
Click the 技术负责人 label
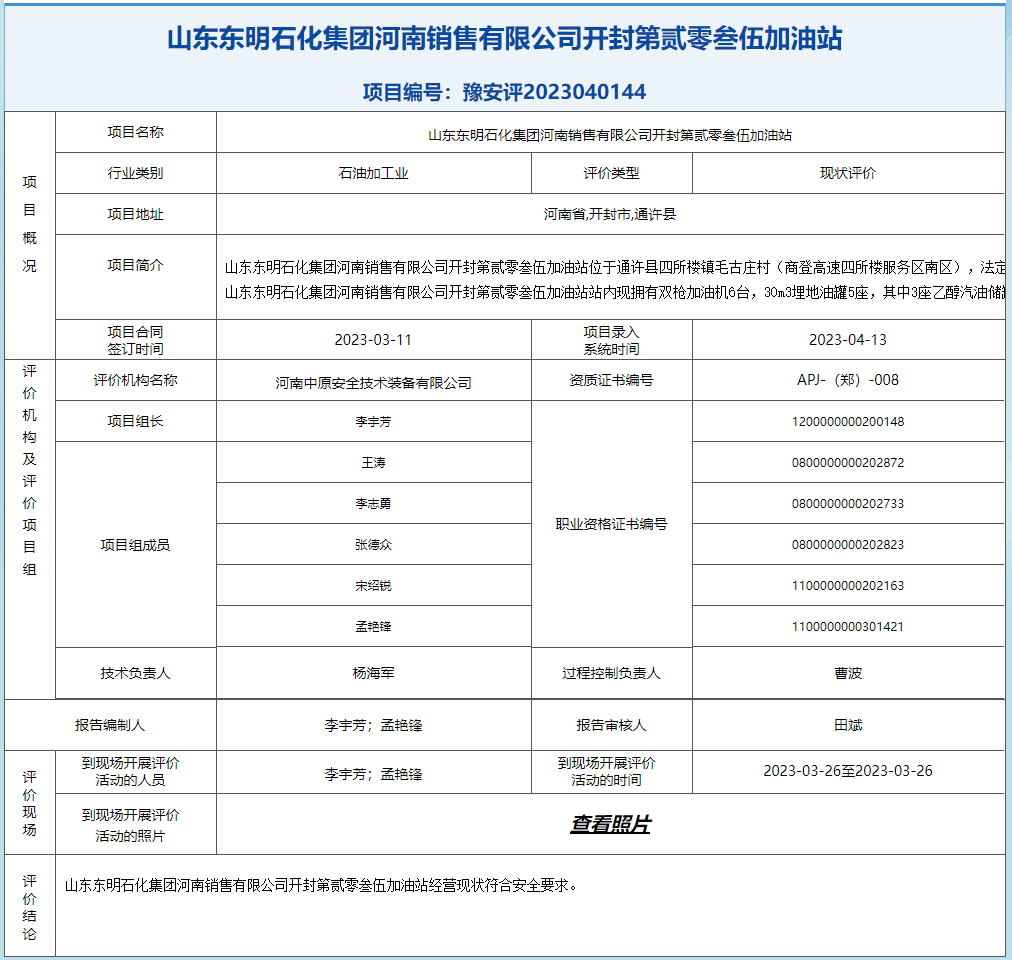pyautogui.click(x=136, y=673)
